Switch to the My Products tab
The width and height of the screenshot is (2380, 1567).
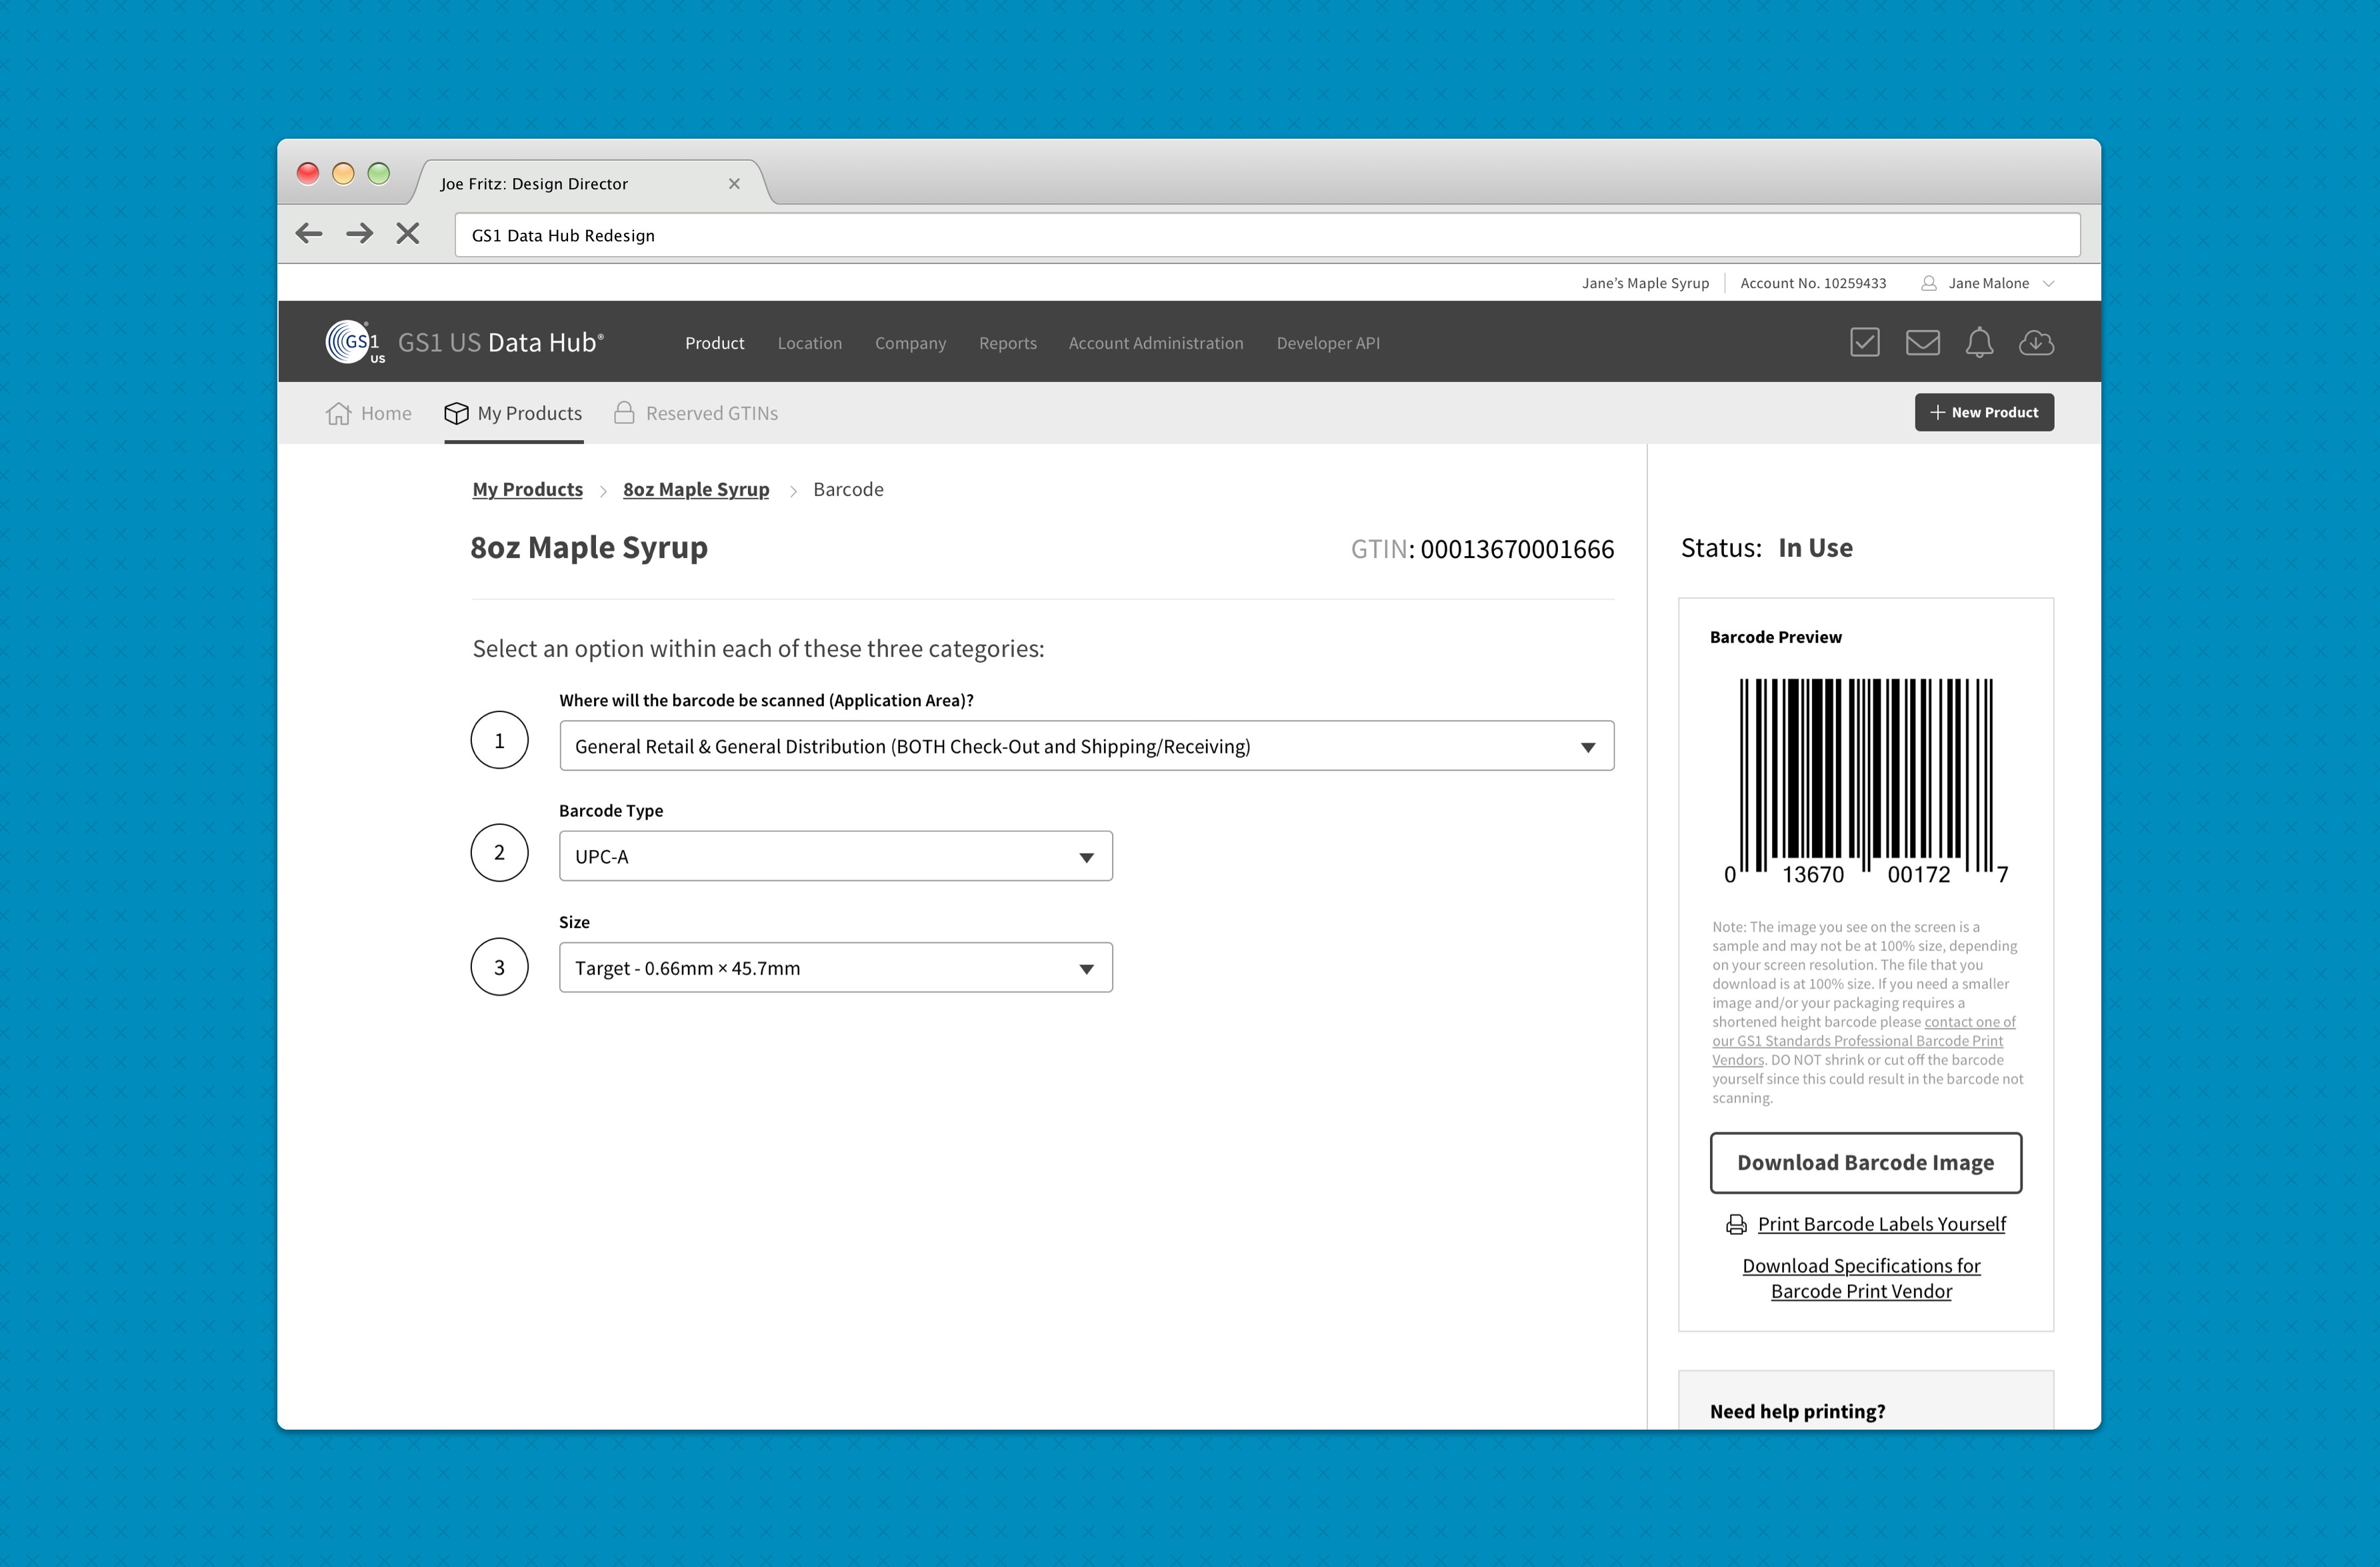pos(513,413)
